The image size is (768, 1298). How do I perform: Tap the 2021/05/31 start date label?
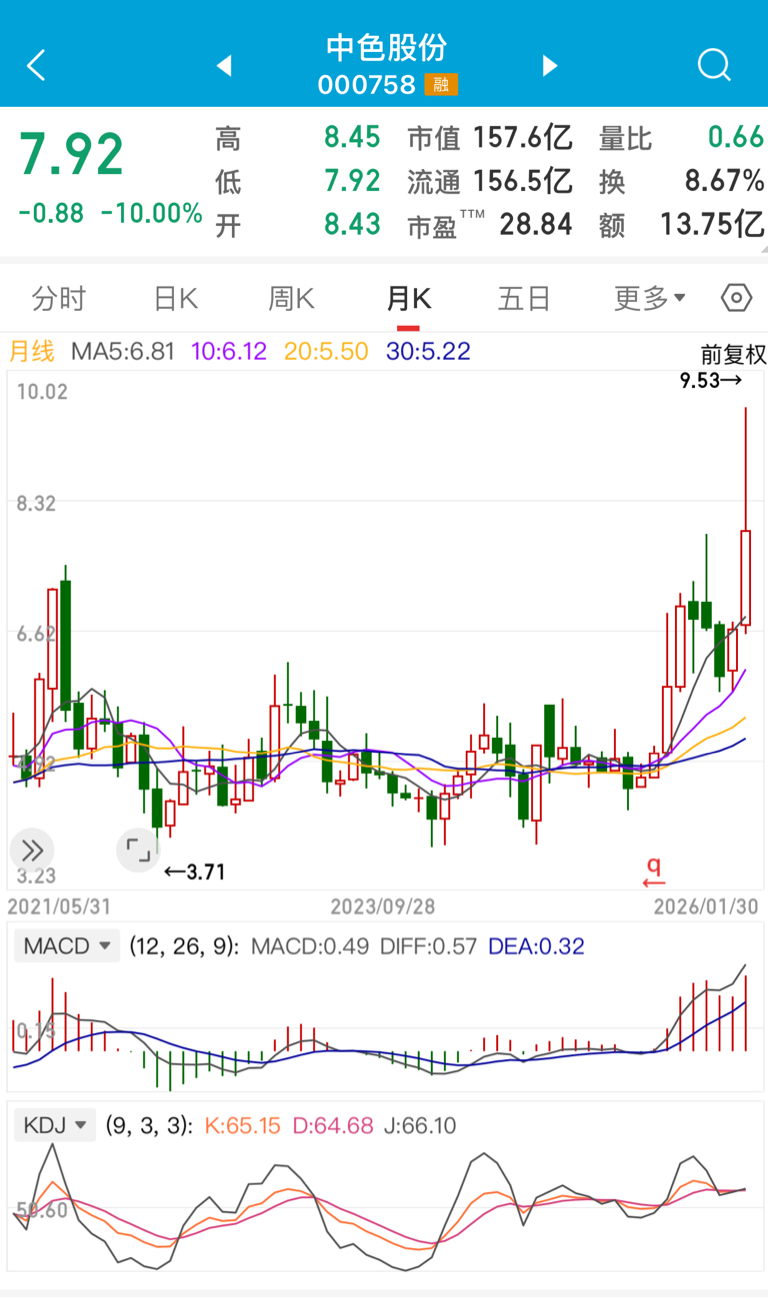pos(59,906)
